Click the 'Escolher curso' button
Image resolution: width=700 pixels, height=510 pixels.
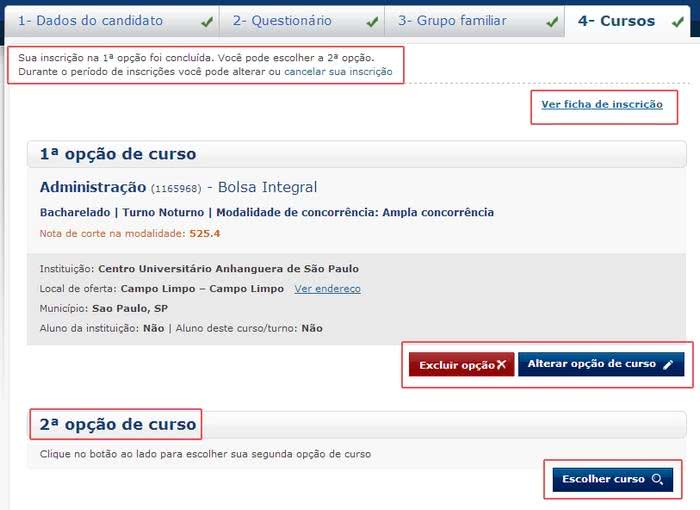(x=612, y=479)
